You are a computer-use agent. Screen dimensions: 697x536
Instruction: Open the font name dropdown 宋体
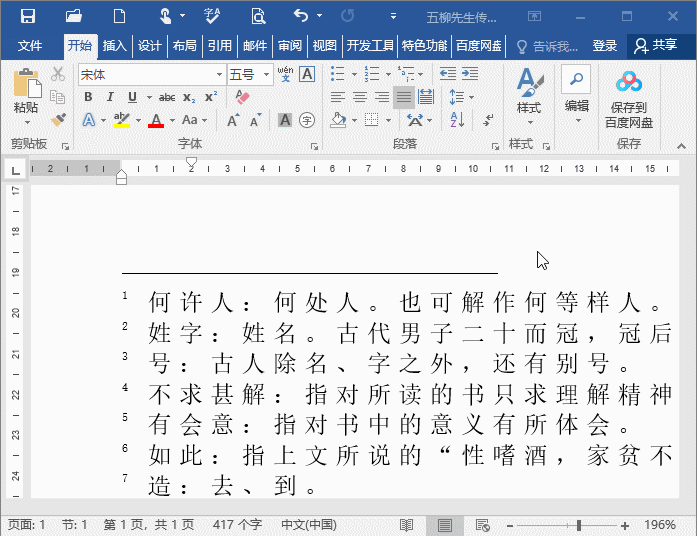[x=151, y=75]
